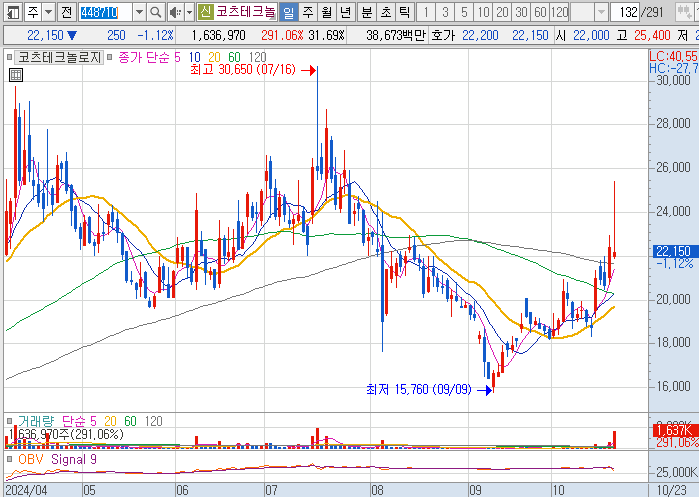Image resolution: width=699 pixels, height=497 pixels.
Task: Click the LC:40.55 label at top right
Action: point(673,56)
